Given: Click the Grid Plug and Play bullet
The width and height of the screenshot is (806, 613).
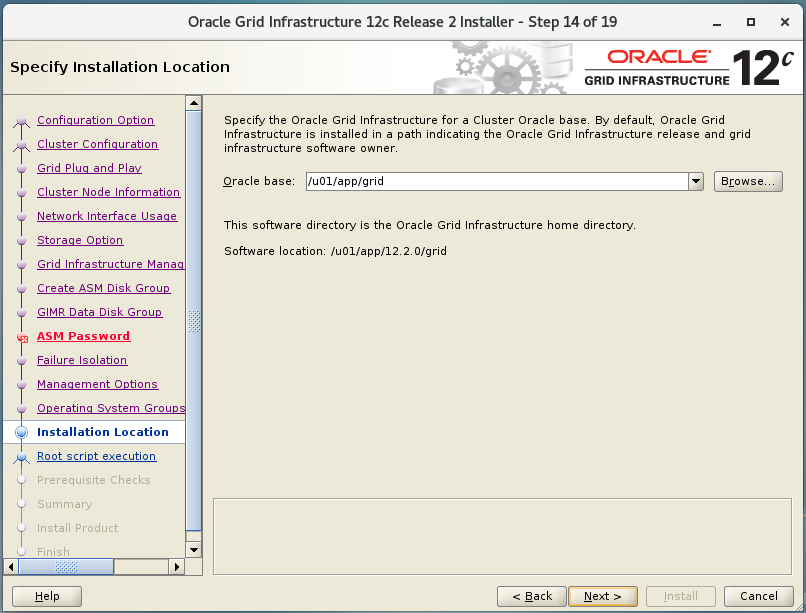Looking at the screenshot, I should coord(22,169).
